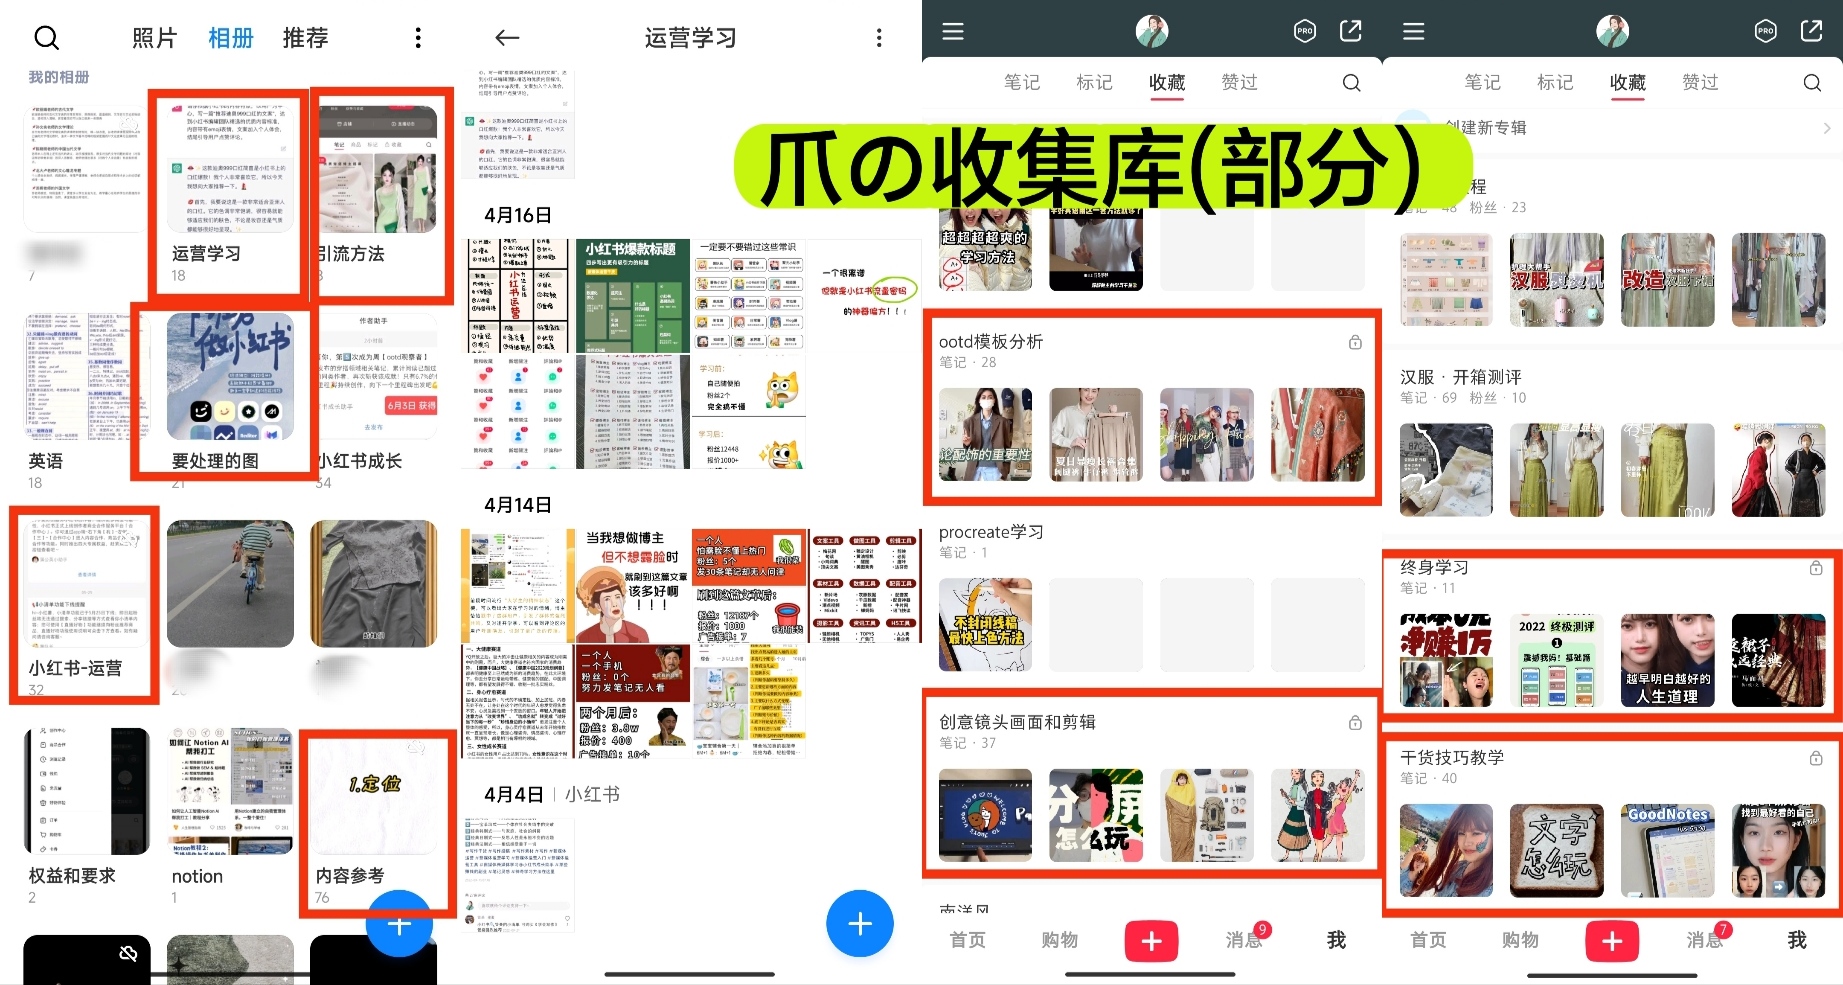This screenshot has height=985, width=1843.
Task: Tap the 4月4日 小红书 date header
Action: (x=552, y=794)
